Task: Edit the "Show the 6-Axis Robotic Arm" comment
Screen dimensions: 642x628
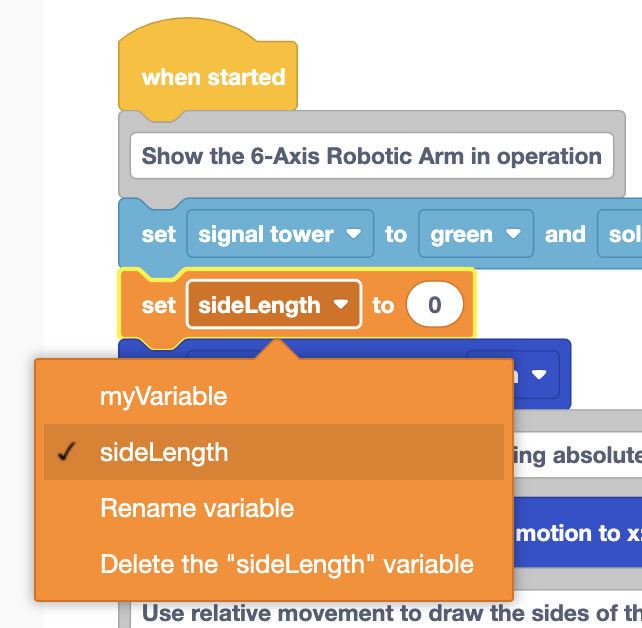Action: tap(372, 156)
